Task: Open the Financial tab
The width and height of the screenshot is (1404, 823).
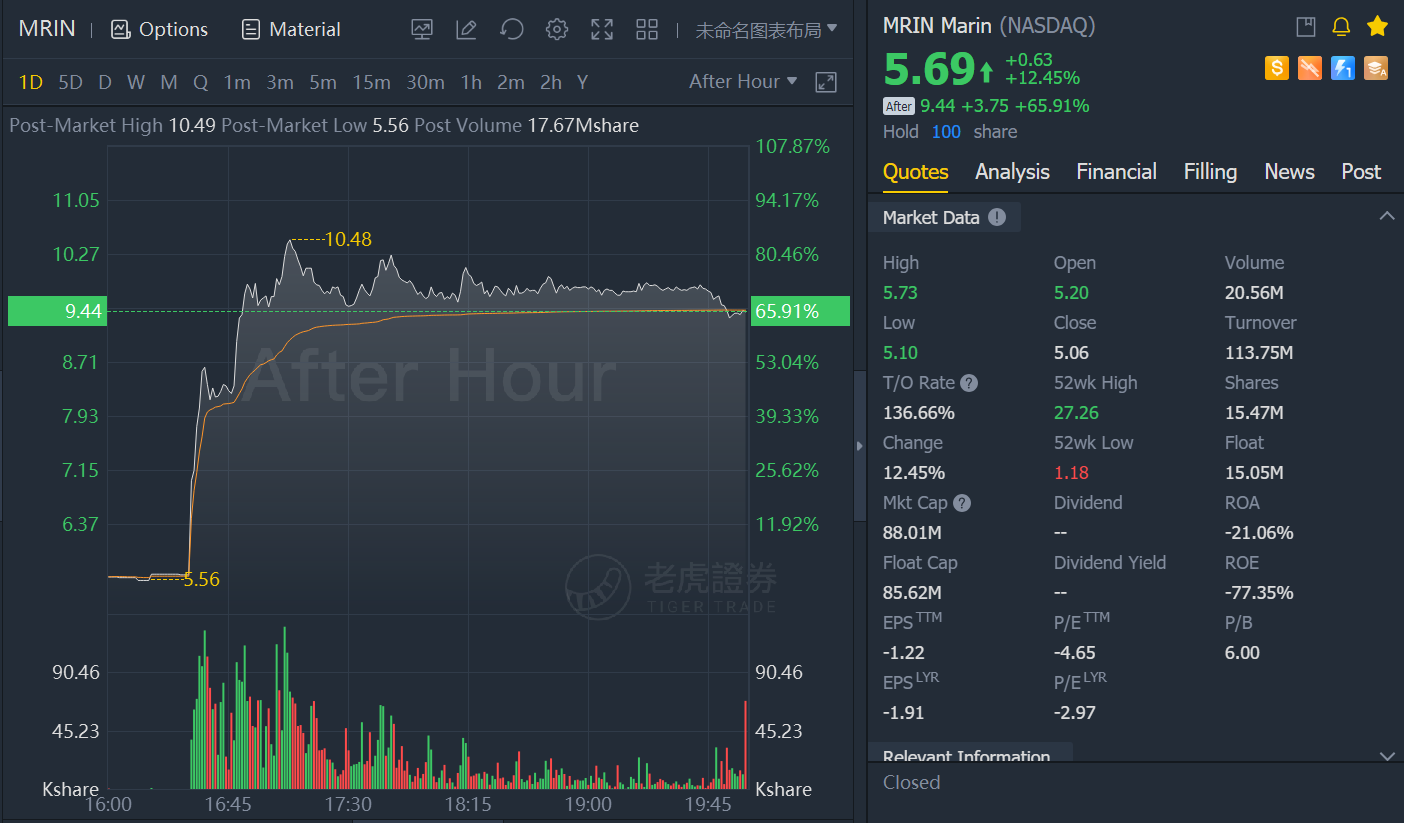Action: click(1116, 172)
